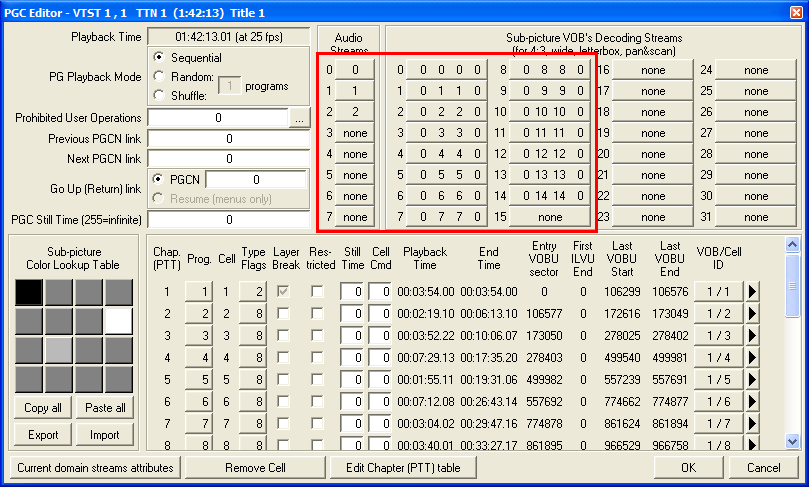Click the Export button for color table

point(43,435)
